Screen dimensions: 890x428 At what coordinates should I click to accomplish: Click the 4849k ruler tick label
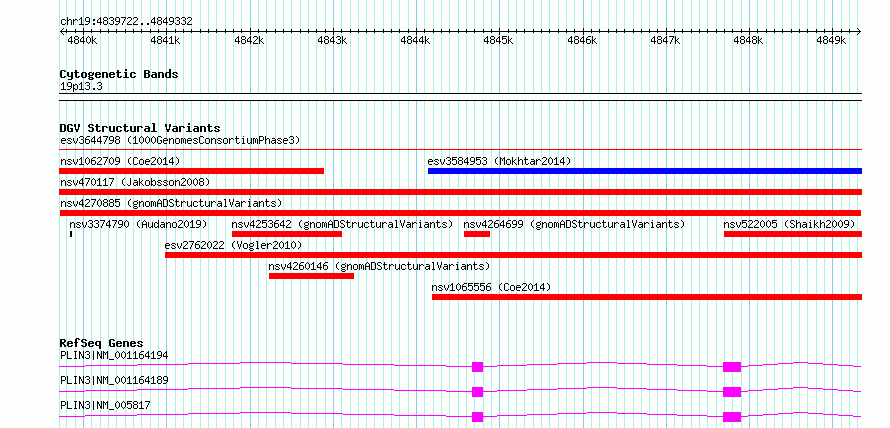click(x=832, y=41)
